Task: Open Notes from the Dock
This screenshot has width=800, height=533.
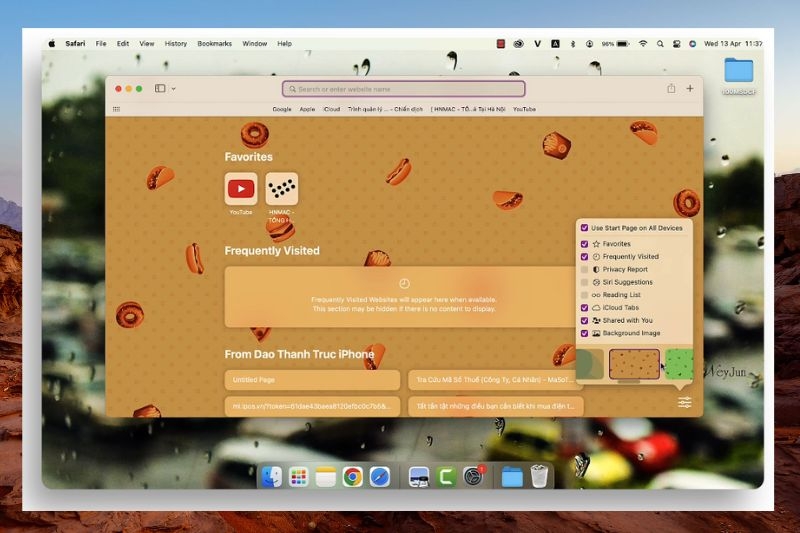Action: [x=326, y=477]
